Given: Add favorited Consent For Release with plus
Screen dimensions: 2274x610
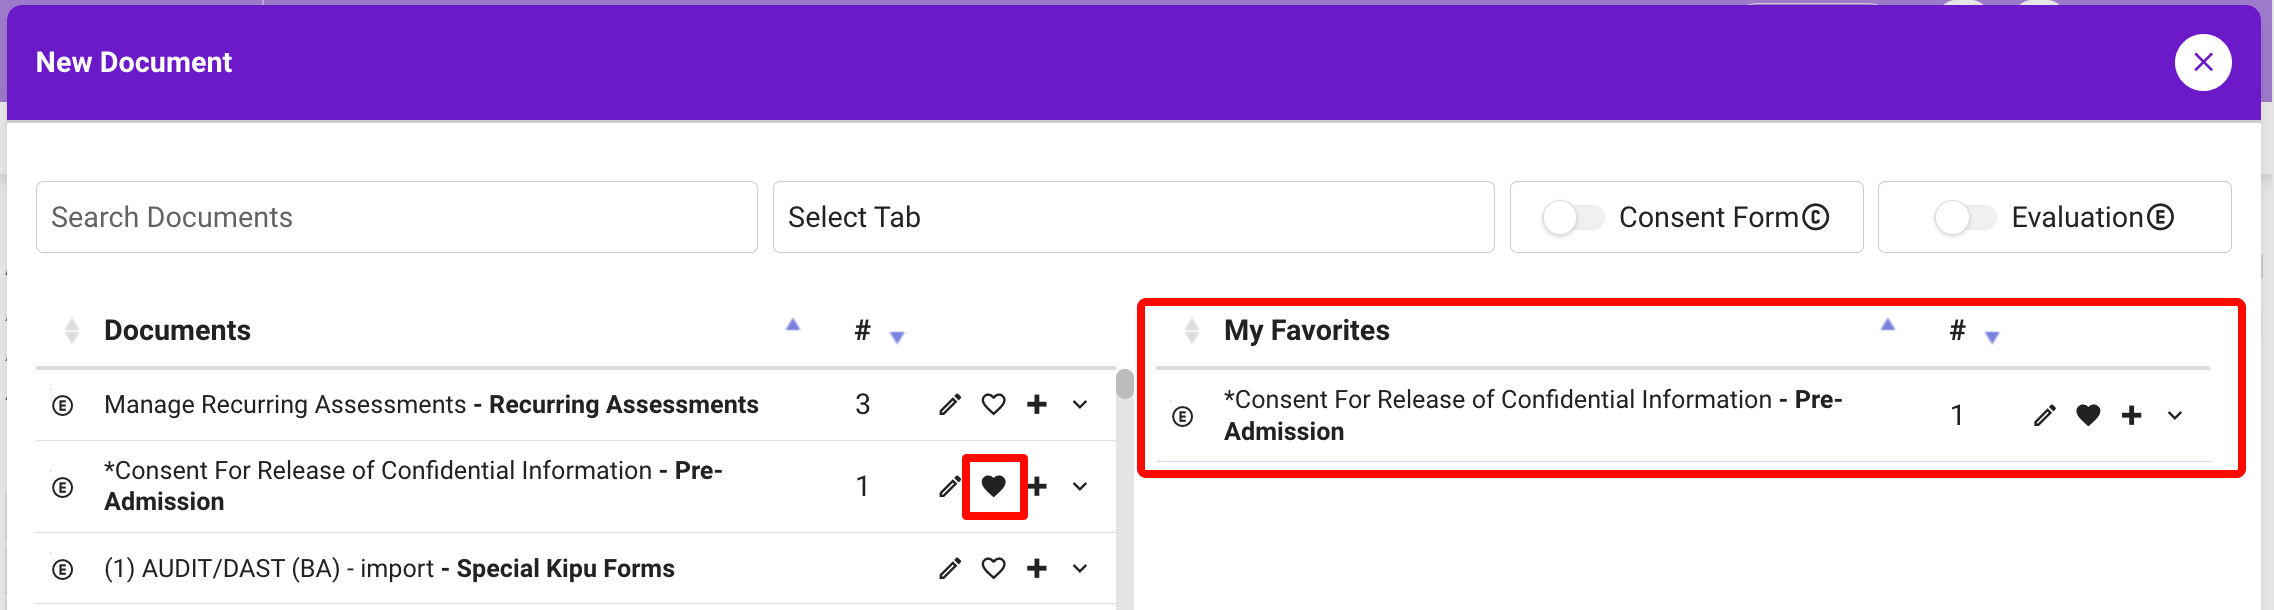Looking at the screenshot, I should (2132, 415).
